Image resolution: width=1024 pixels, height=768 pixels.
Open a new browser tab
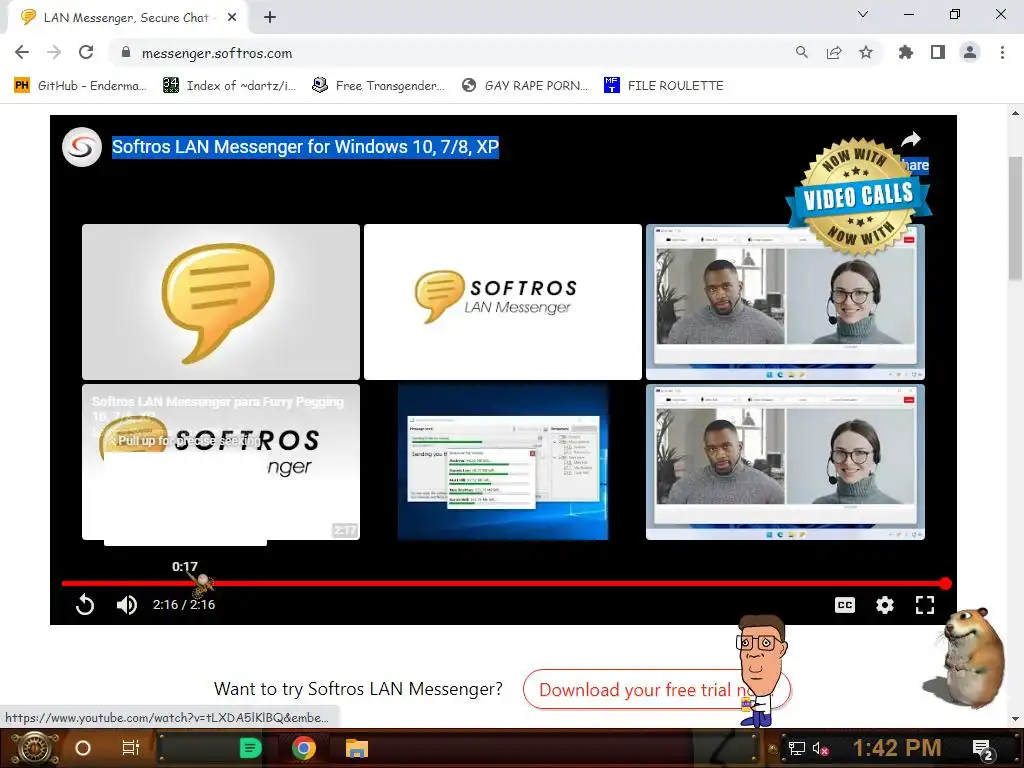coord(270,18)
